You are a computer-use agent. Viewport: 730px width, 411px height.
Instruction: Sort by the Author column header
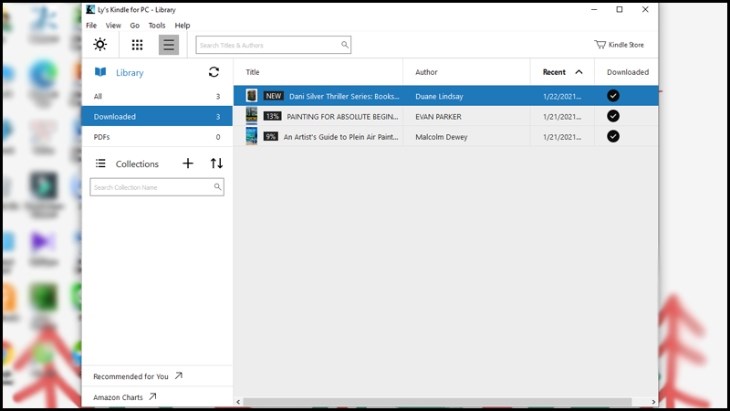pos(427,72)
